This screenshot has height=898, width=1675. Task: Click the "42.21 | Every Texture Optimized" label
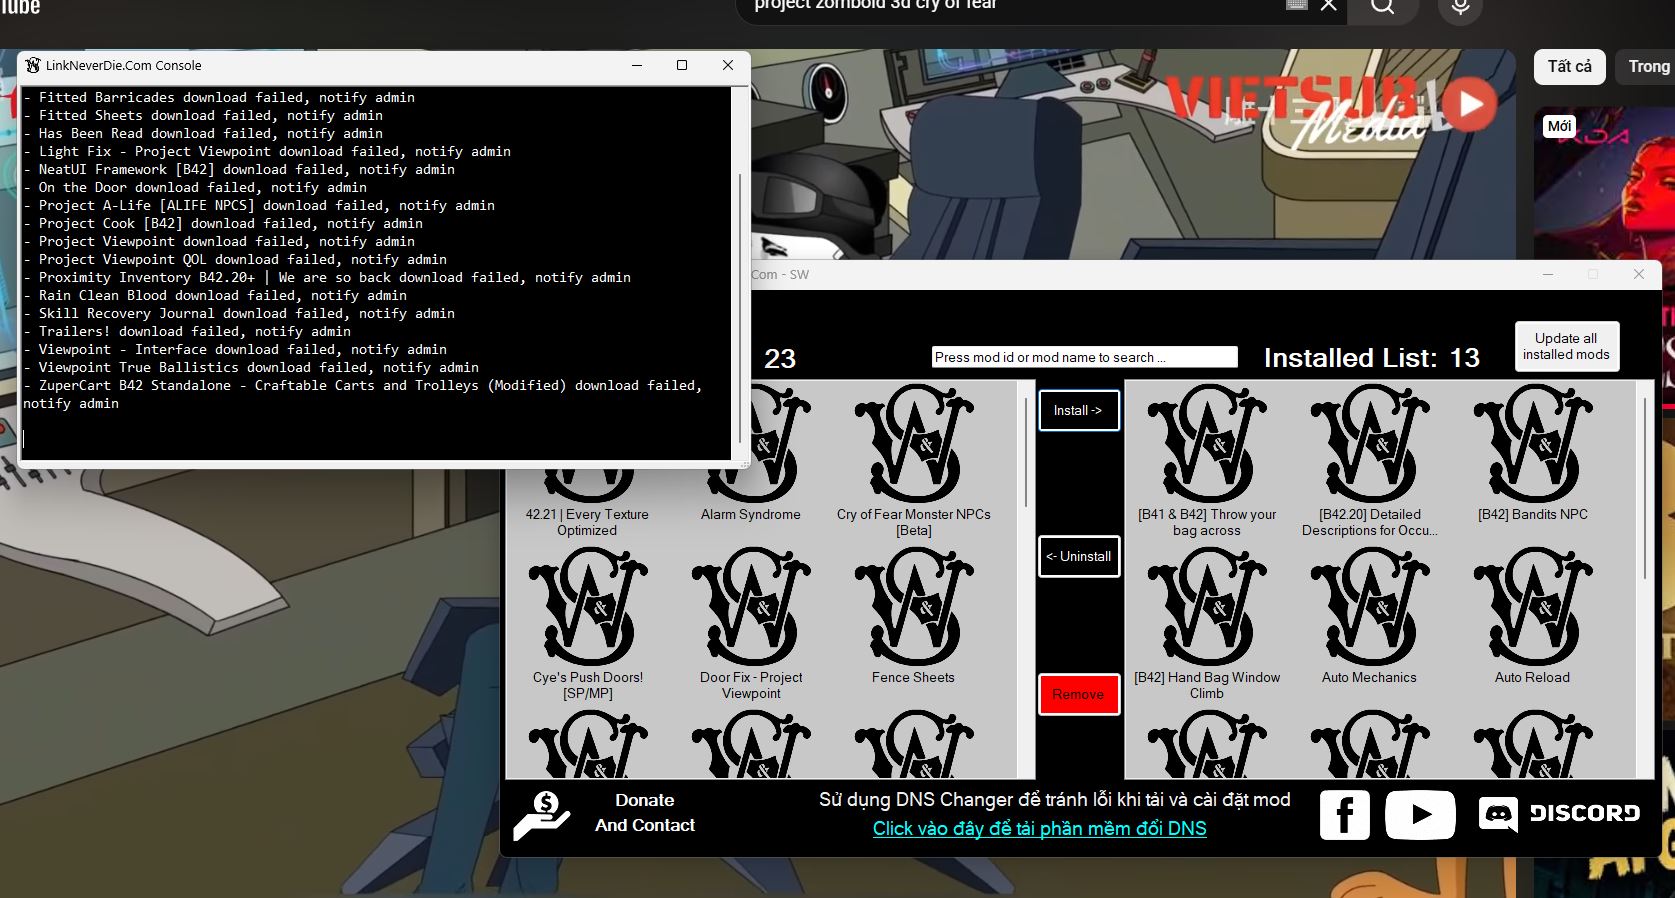click(587, 522)
